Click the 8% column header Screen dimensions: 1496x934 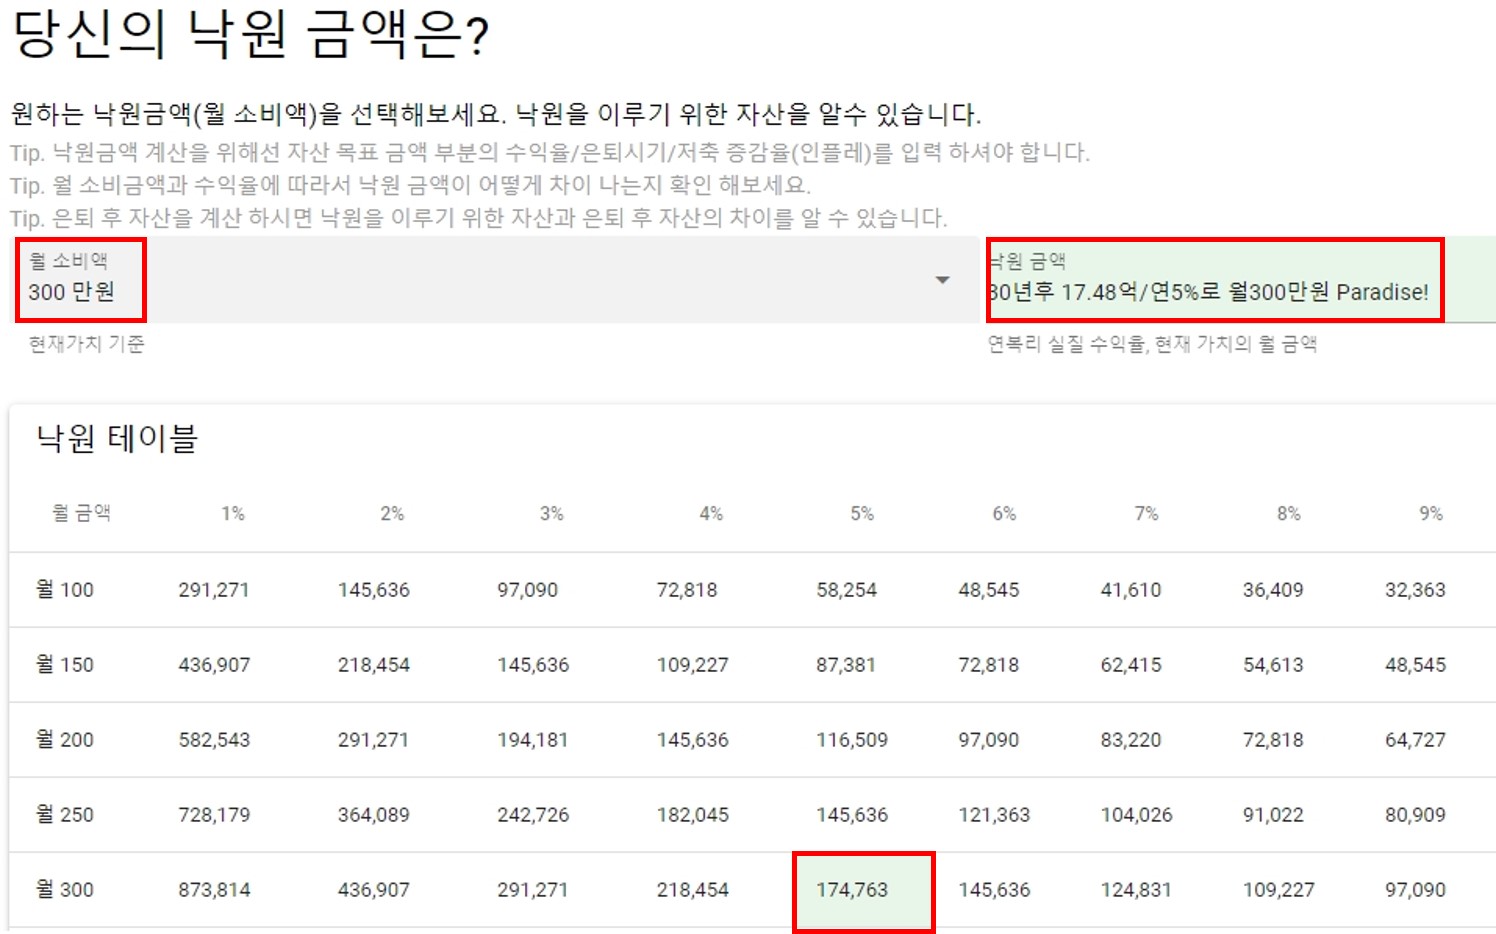click(1289, 513)
